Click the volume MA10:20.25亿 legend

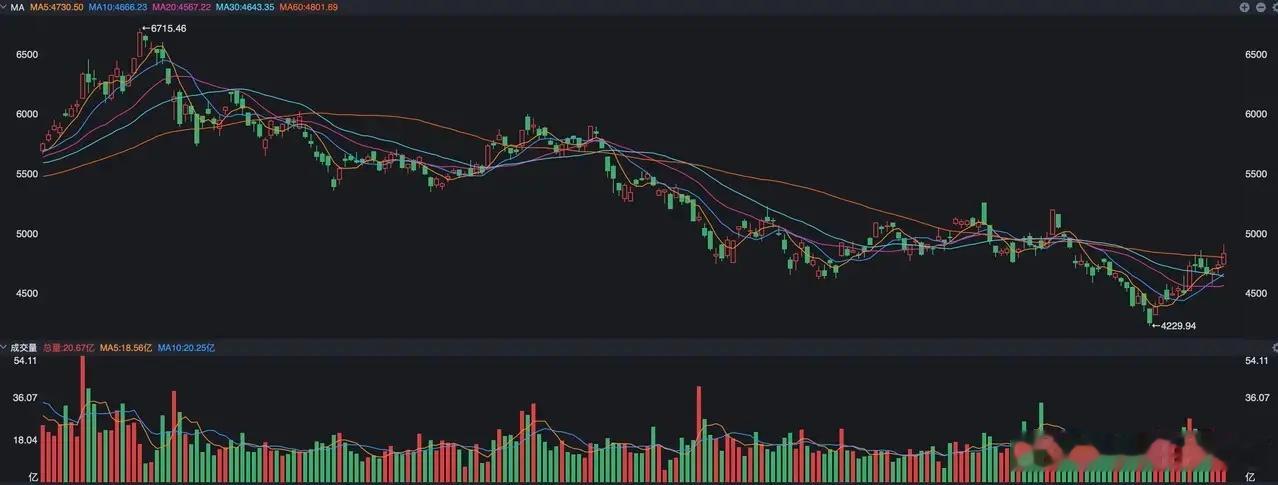point(185,348)
